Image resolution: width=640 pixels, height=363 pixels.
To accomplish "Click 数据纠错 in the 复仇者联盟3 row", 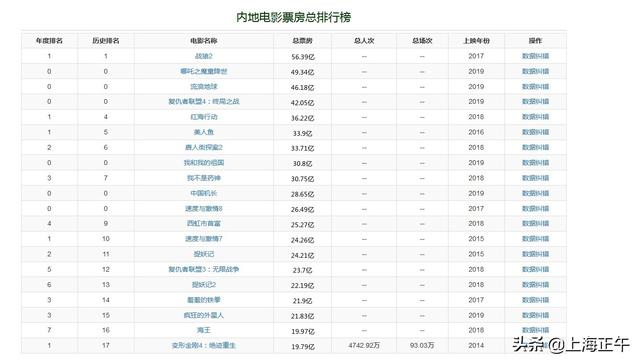I will tap(535, 269).
